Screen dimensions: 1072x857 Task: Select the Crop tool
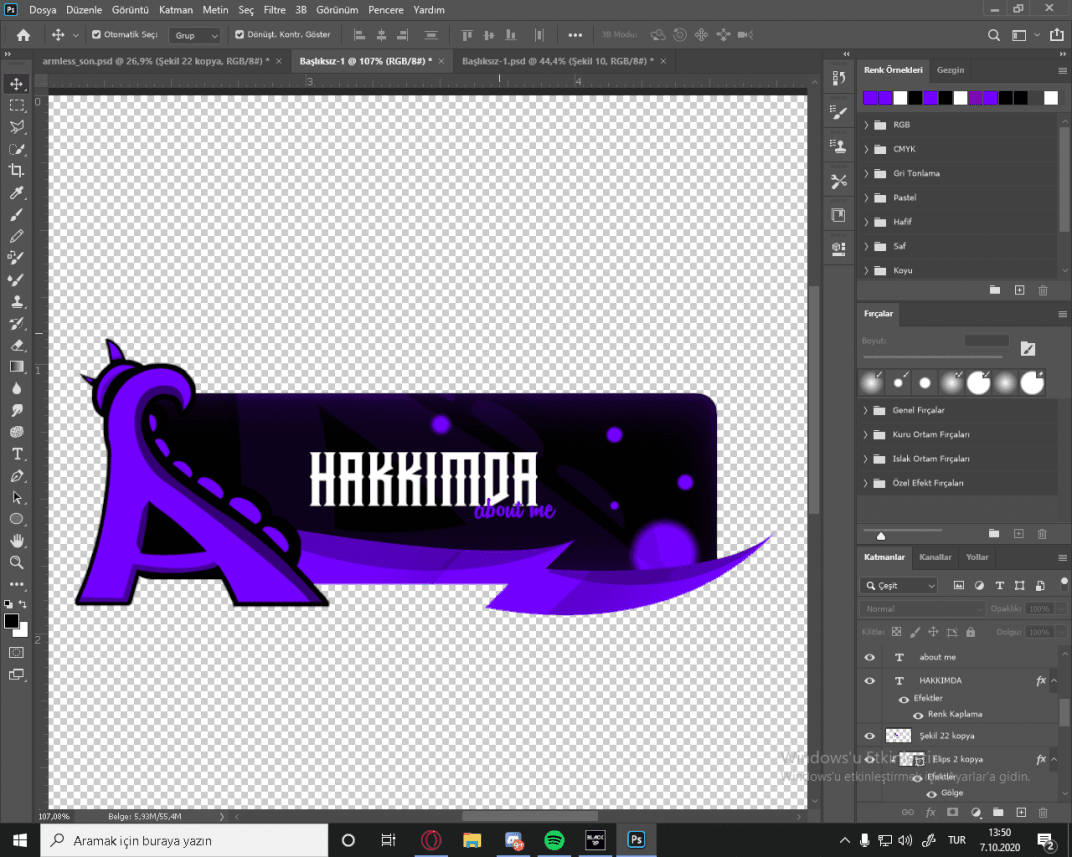(x=16, y=170)
